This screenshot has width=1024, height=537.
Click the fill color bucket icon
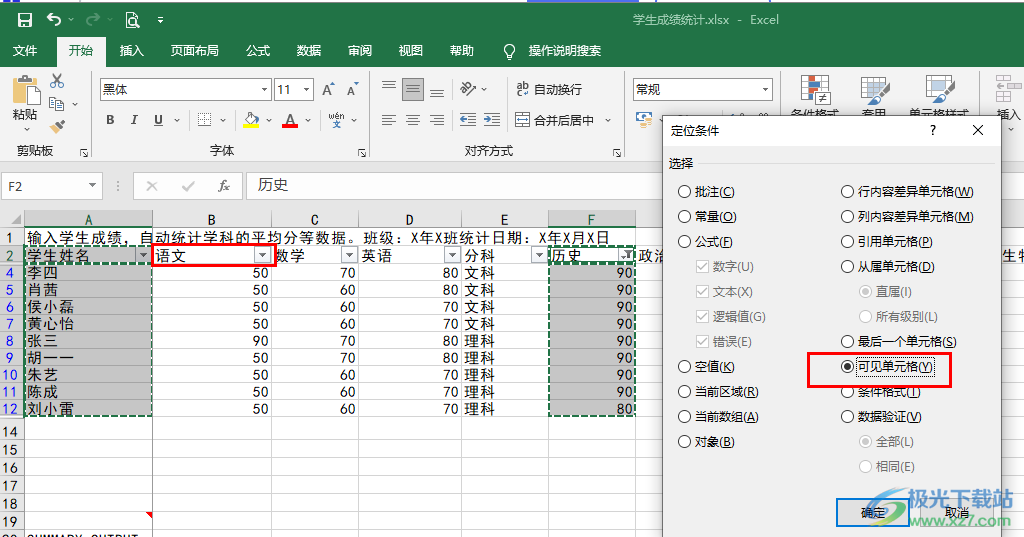251,120
